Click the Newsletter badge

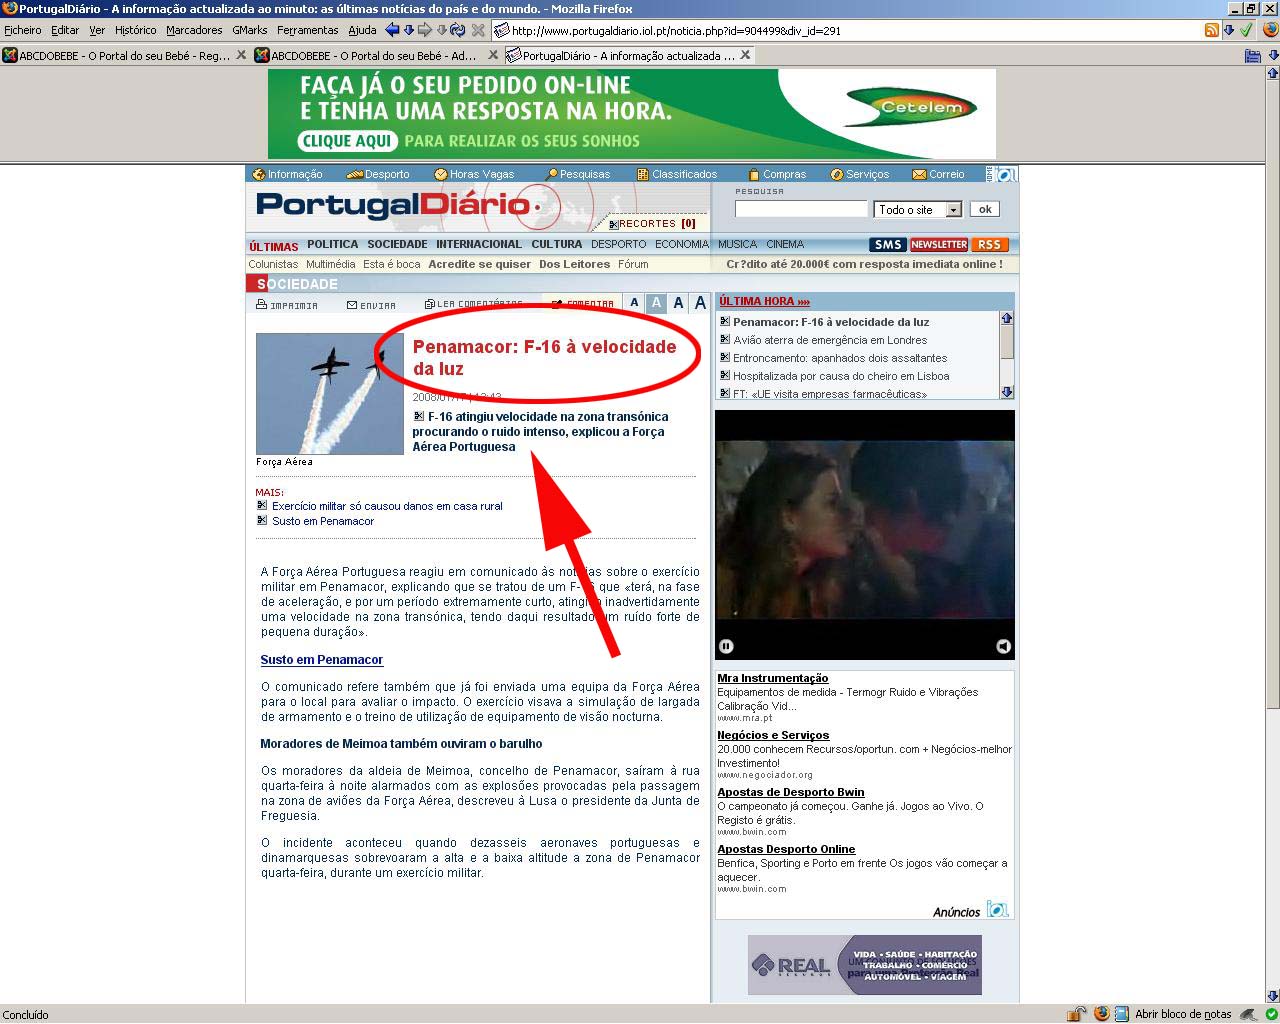[939, 245]
